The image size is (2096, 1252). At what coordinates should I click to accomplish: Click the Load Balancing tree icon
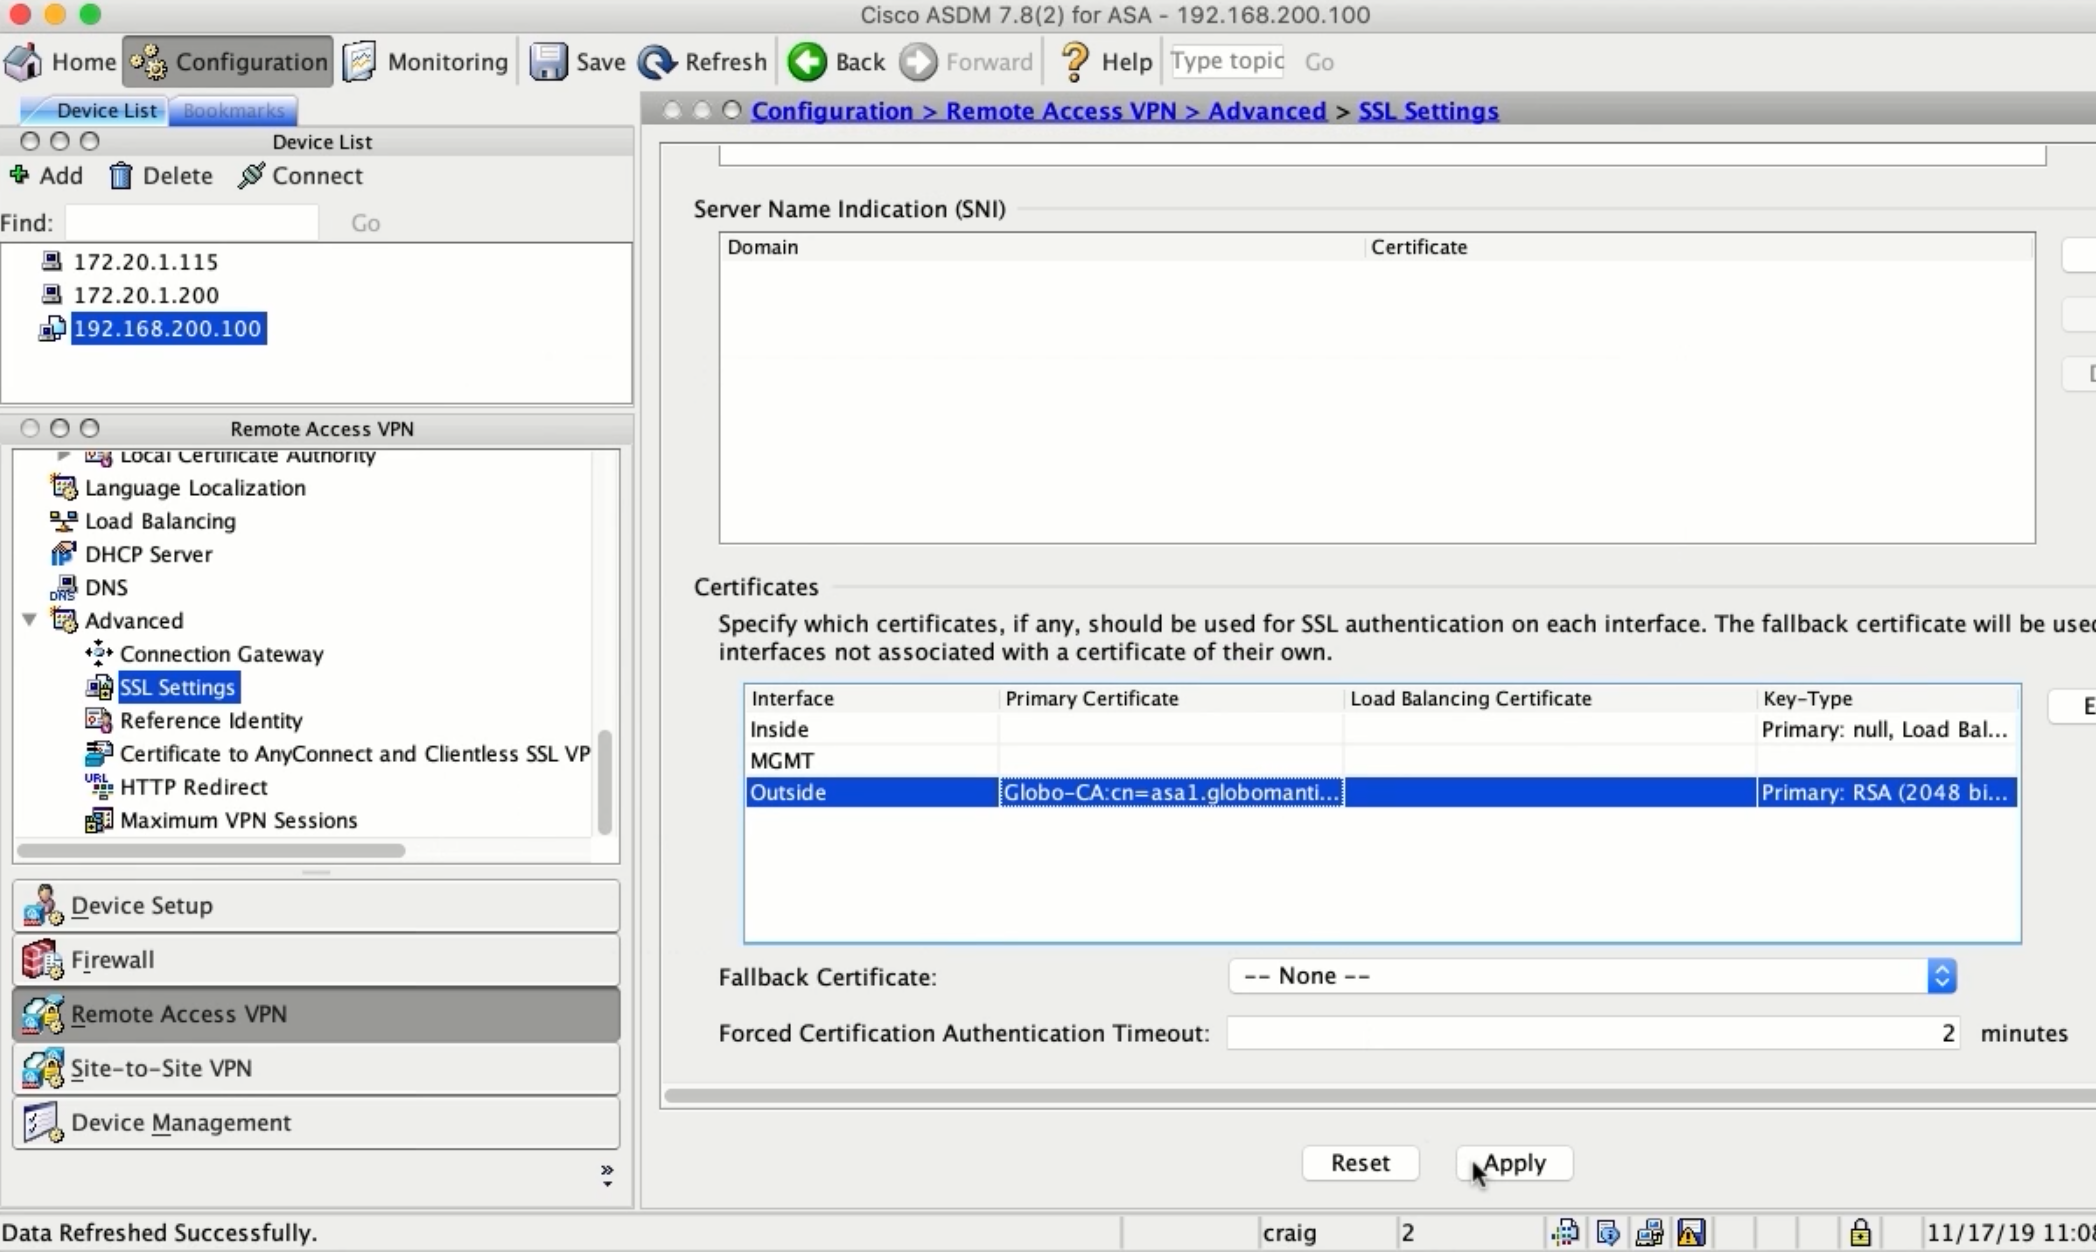click(x=64, y=521)
